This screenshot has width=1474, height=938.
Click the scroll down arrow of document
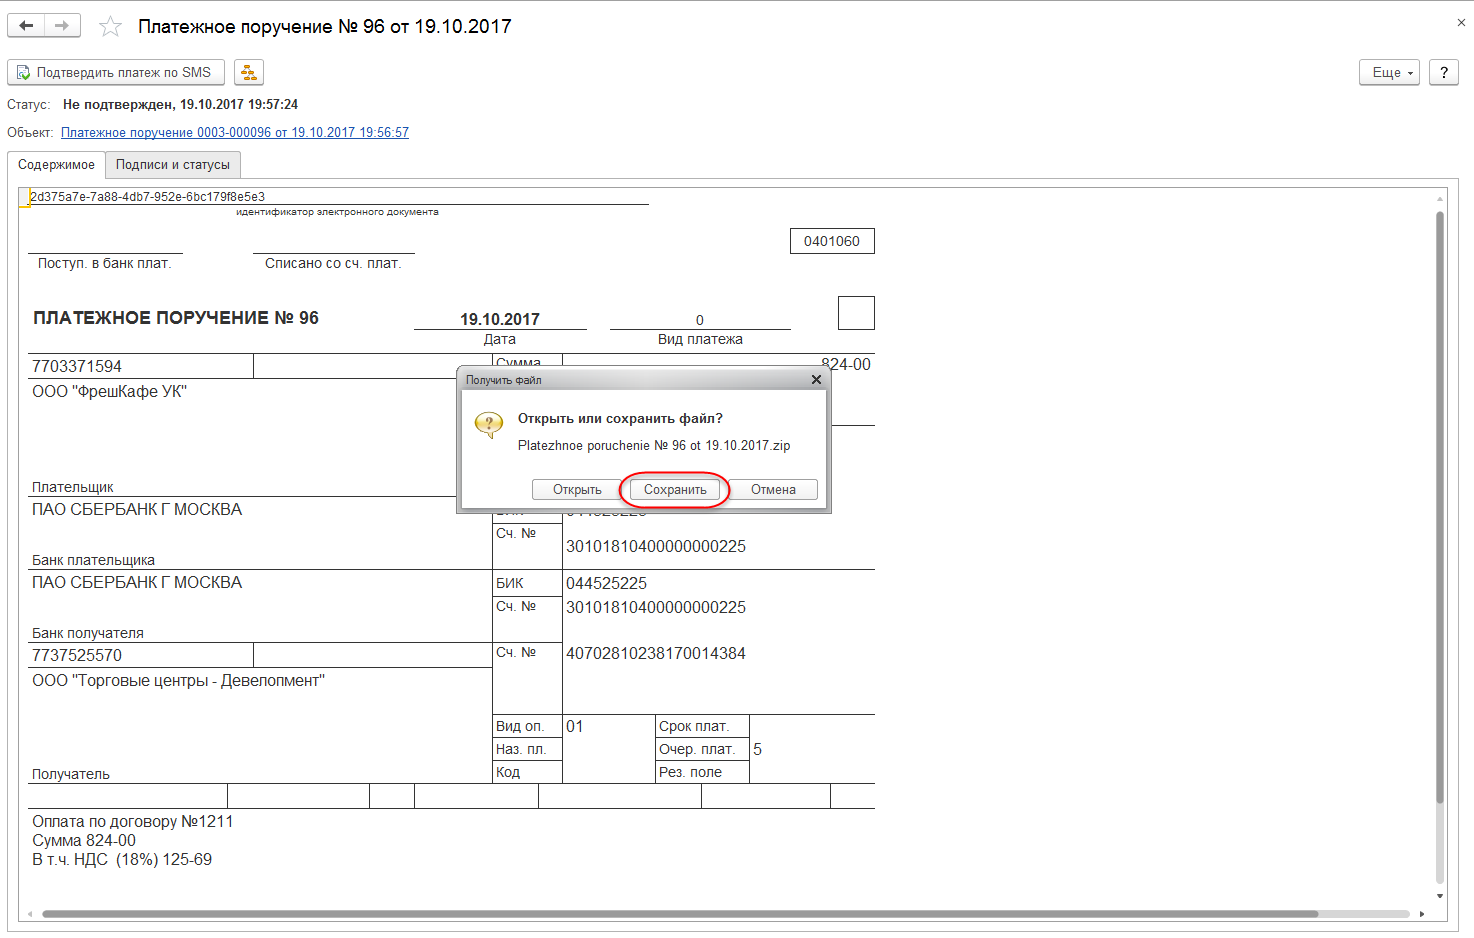1440,896
